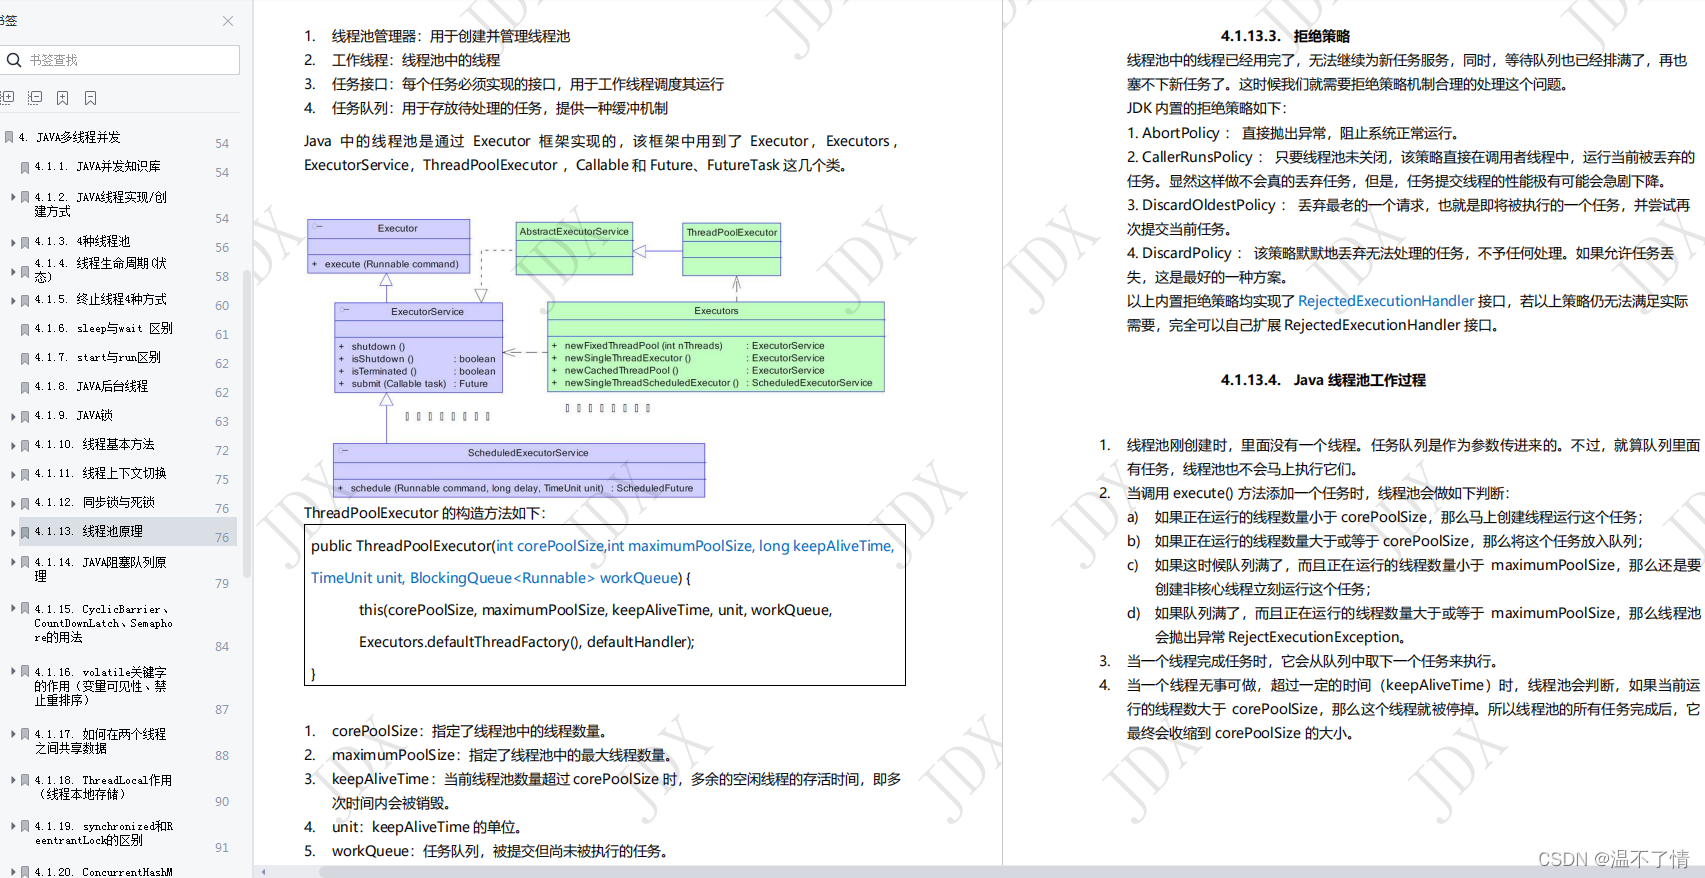Open bookmark 4.1.12. 同步锁与死锁
This screenshot has height=878, width=1705.
pyautogui.click(x=94, y=502)
